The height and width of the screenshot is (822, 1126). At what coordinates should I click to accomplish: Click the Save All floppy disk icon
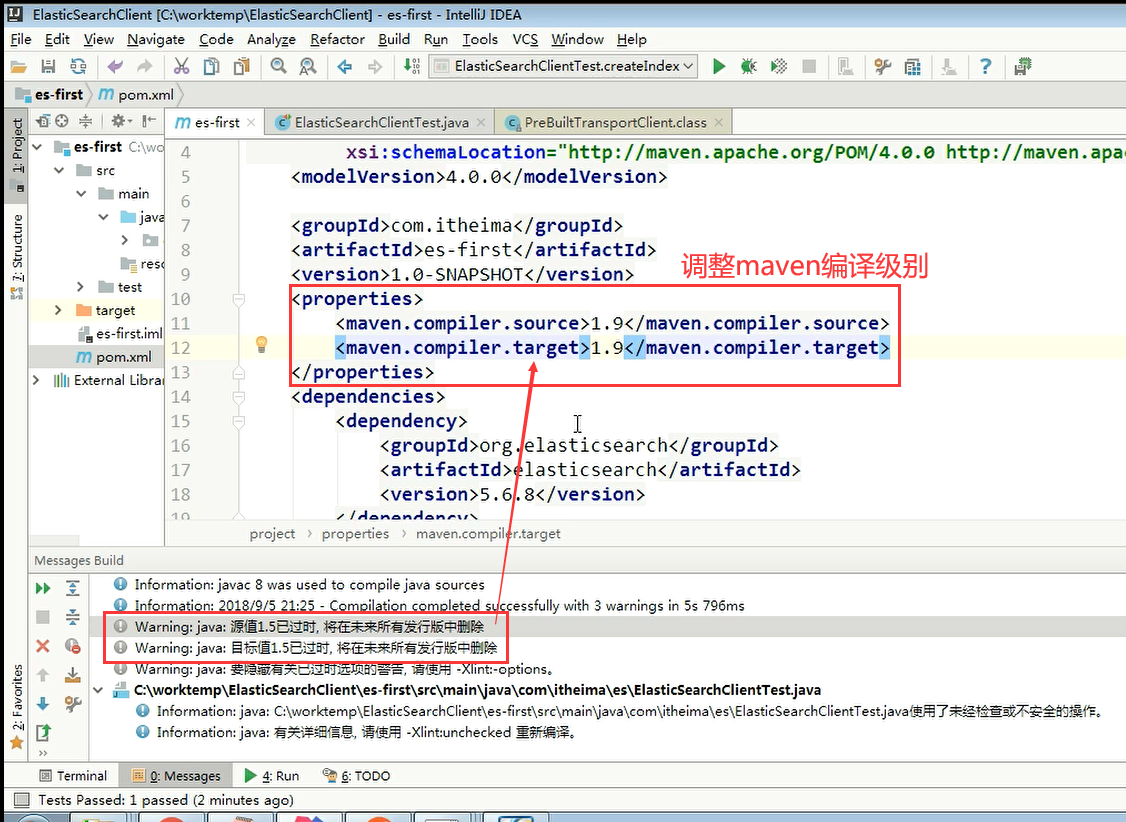47,67
